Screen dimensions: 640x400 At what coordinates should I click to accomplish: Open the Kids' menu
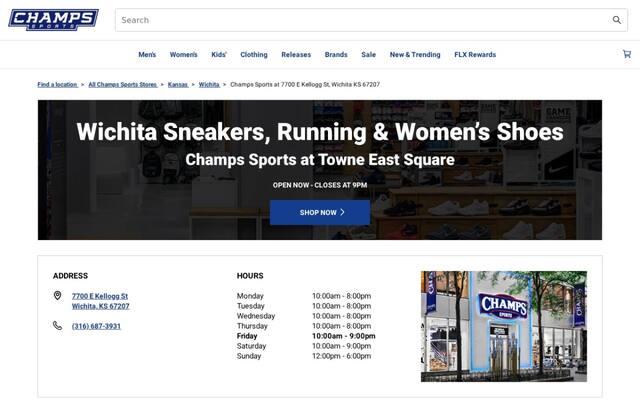tap(219, 55)
